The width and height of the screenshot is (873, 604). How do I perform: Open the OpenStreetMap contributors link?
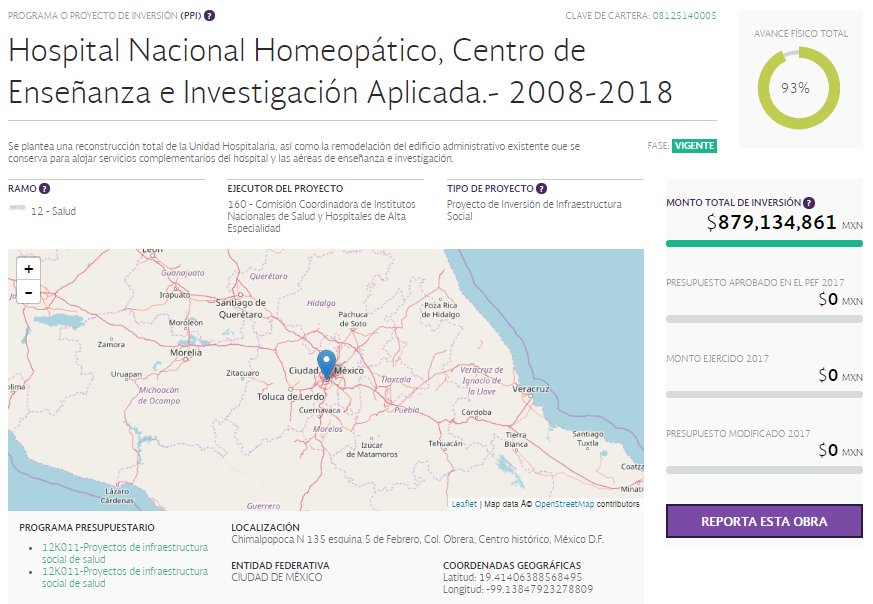564,504
